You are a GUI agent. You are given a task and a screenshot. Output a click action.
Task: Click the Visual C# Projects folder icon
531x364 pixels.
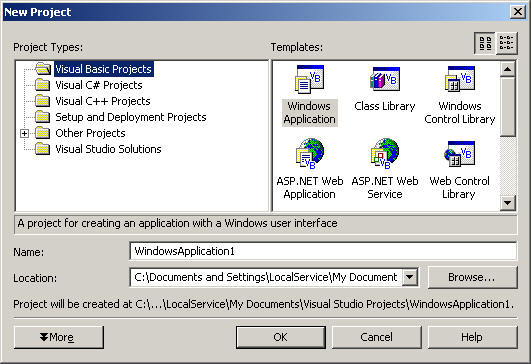(x=43, y=85)
